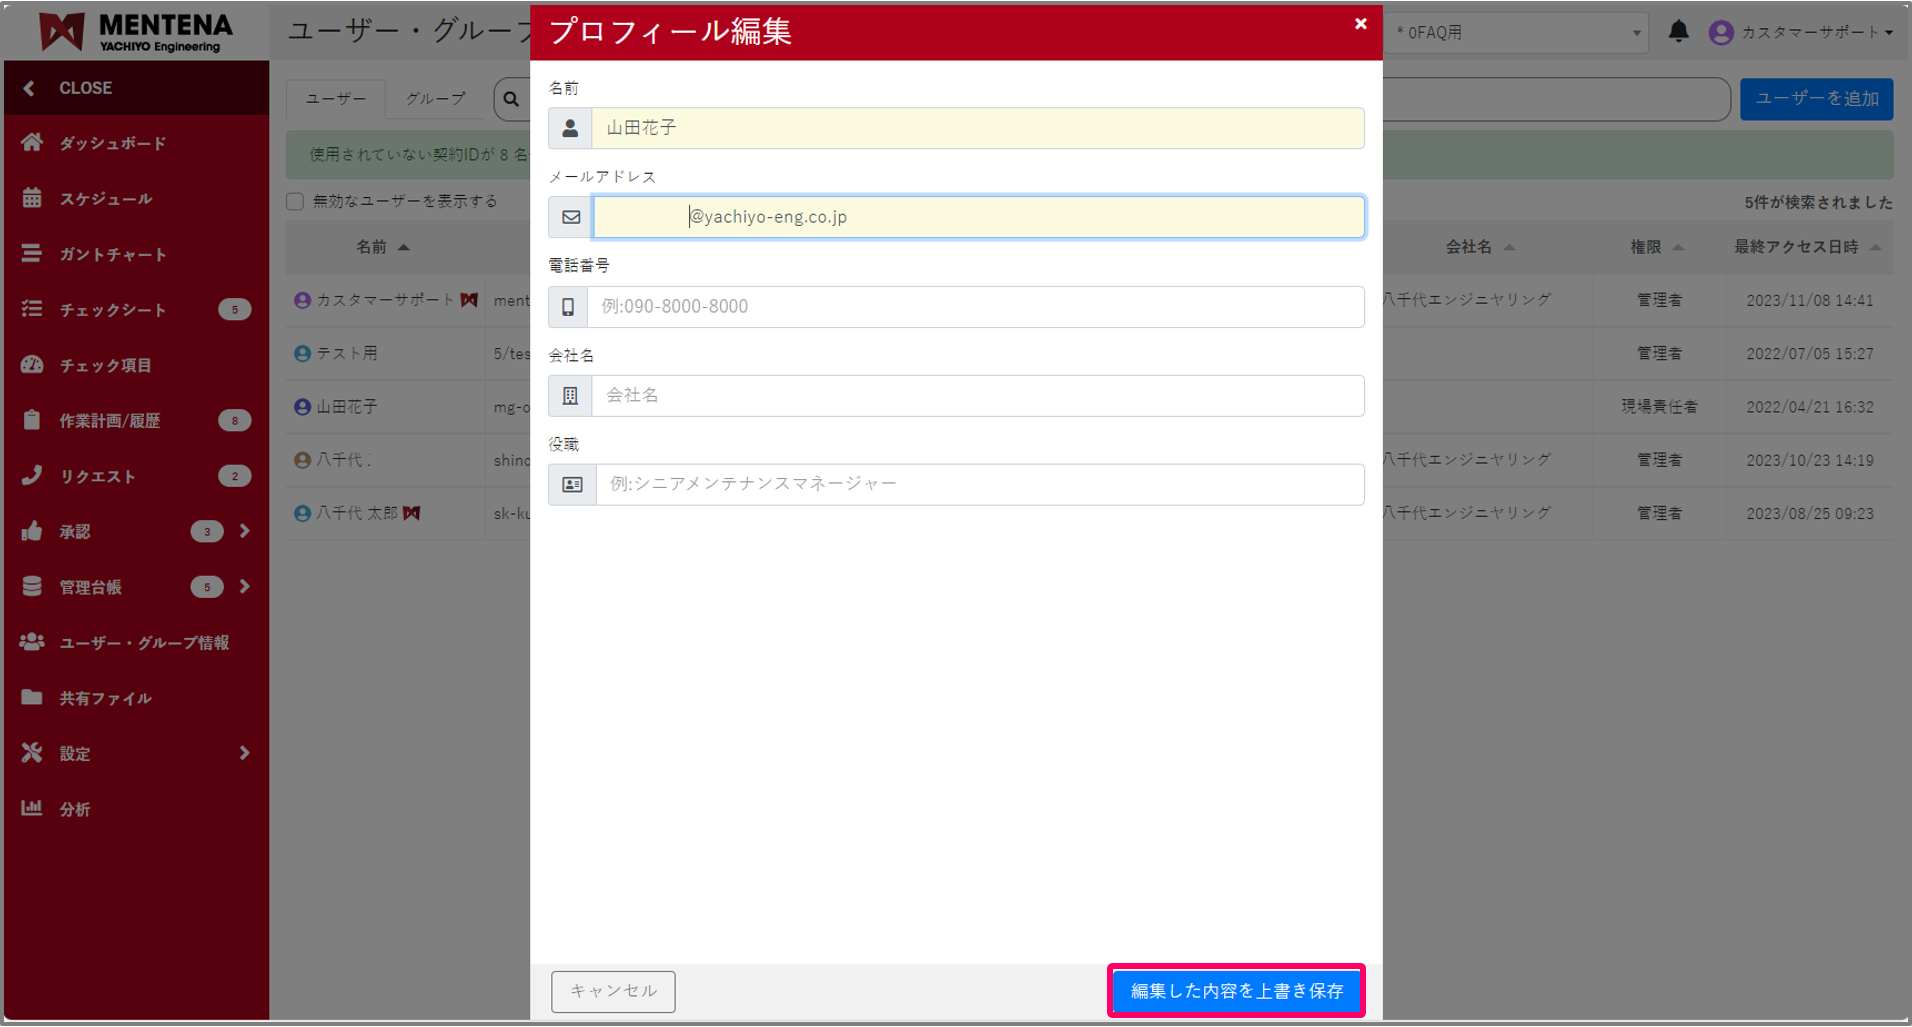Open the 共有ファイル folder icon
Viewport: 1912px width, 1027px height.
pos(33,698)
